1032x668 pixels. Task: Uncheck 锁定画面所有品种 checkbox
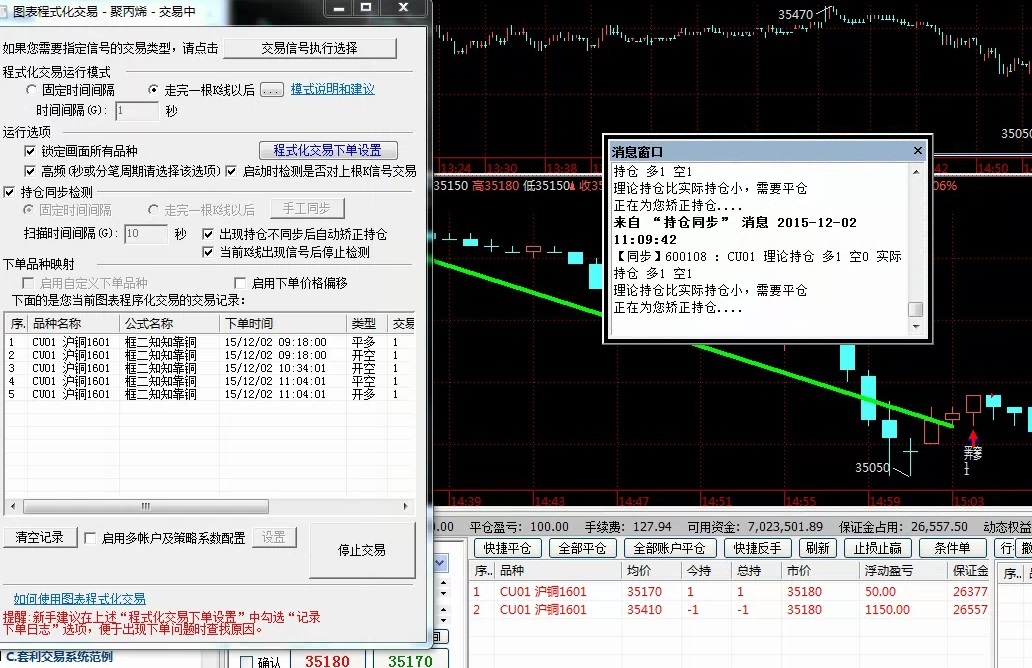click(30, 151)
